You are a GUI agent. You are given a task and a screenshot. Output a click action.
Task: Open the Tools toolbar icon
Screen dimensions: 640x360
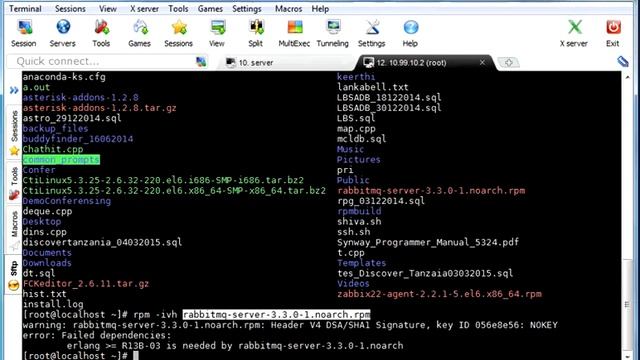[101, 33]
